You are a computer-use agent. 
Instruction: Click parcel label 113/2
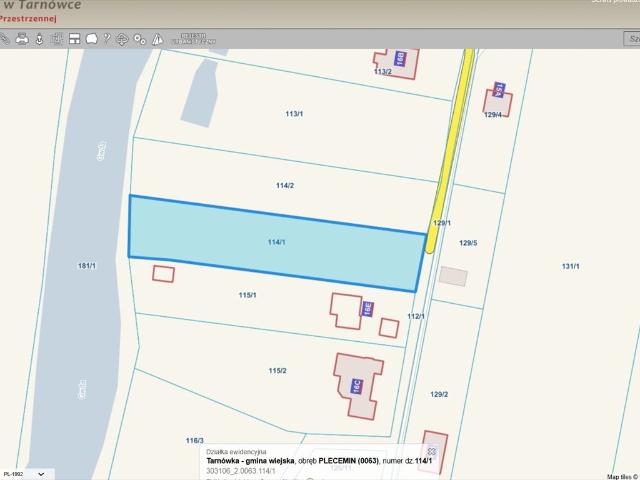(x=383, y=72)
